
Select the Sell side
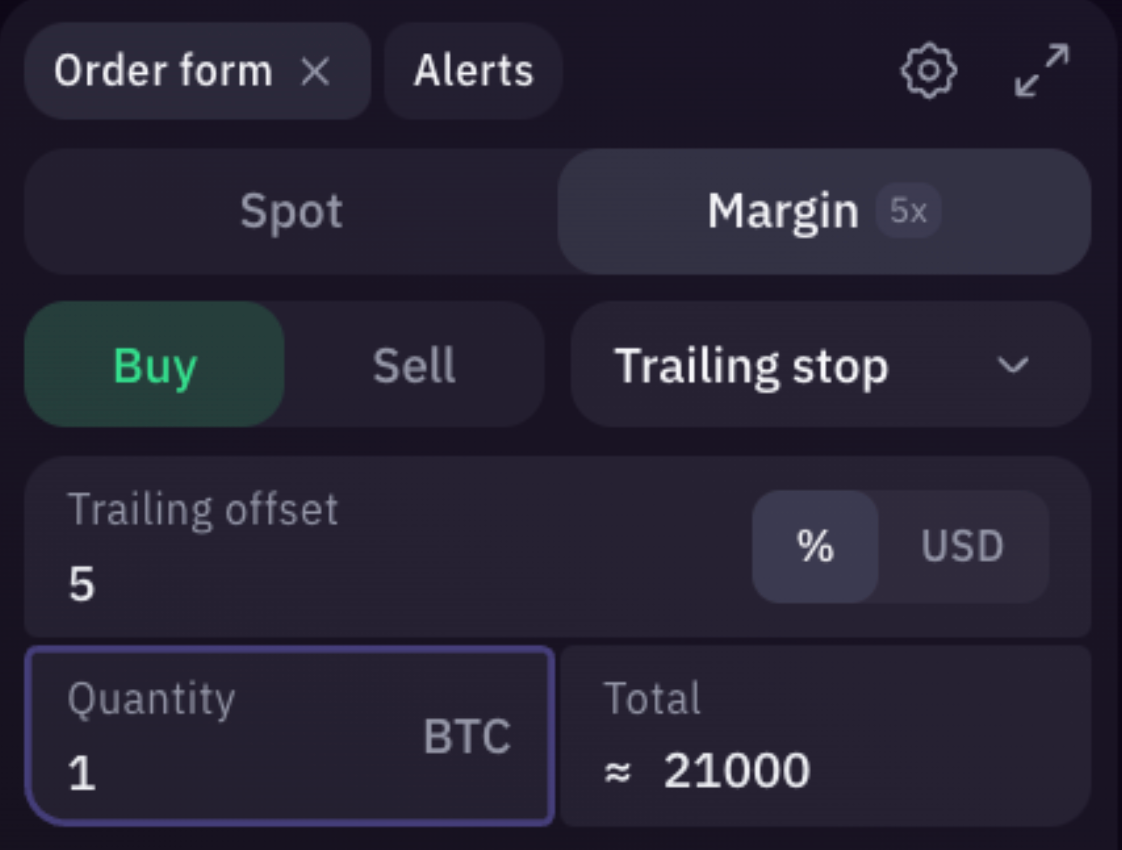(414, 365)
